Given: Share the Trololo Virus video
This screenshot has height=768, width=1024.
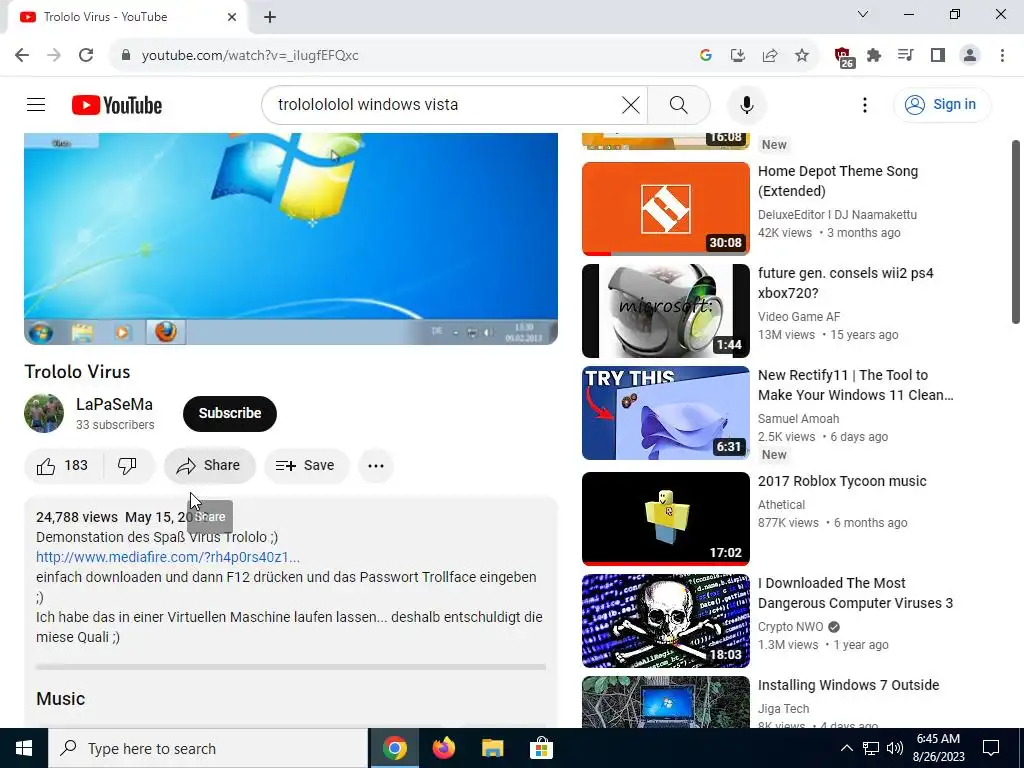Looking at the screenshot, I should (210, 466).
